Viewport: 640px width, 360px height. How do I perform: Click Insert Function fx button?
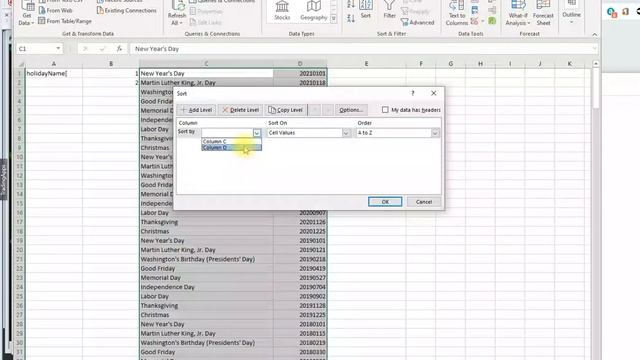coord(119,49)
